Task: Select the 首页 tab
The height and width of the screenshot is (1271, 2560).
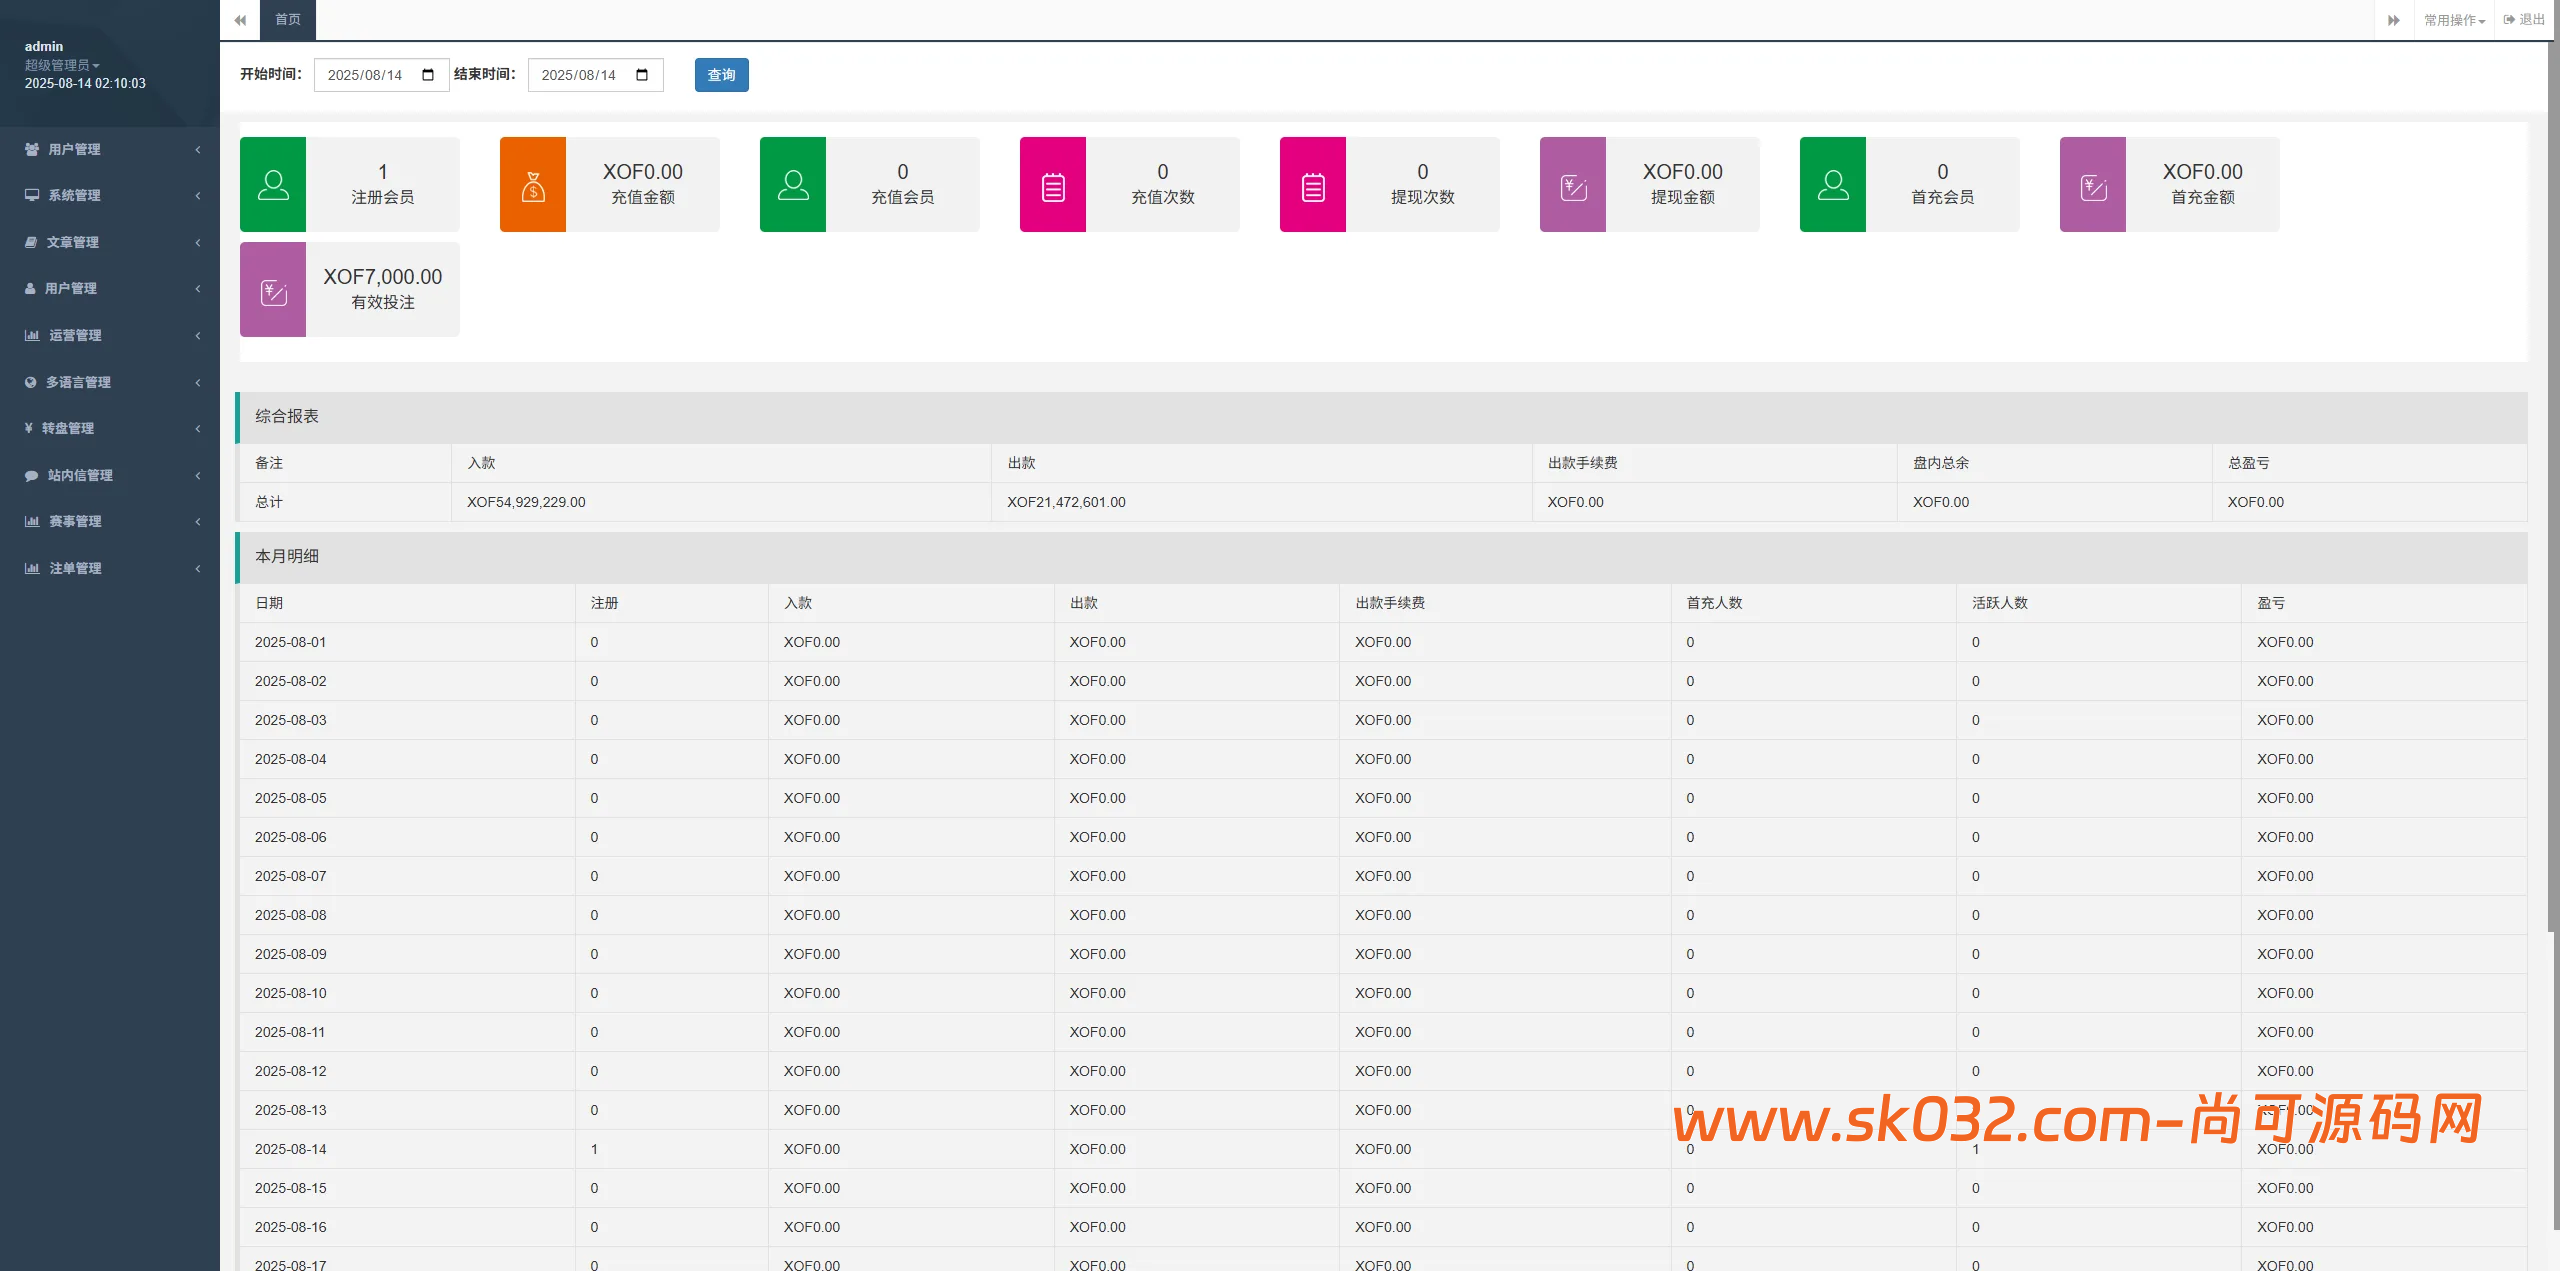Action: pyautogui.click(x=288, y=20)
